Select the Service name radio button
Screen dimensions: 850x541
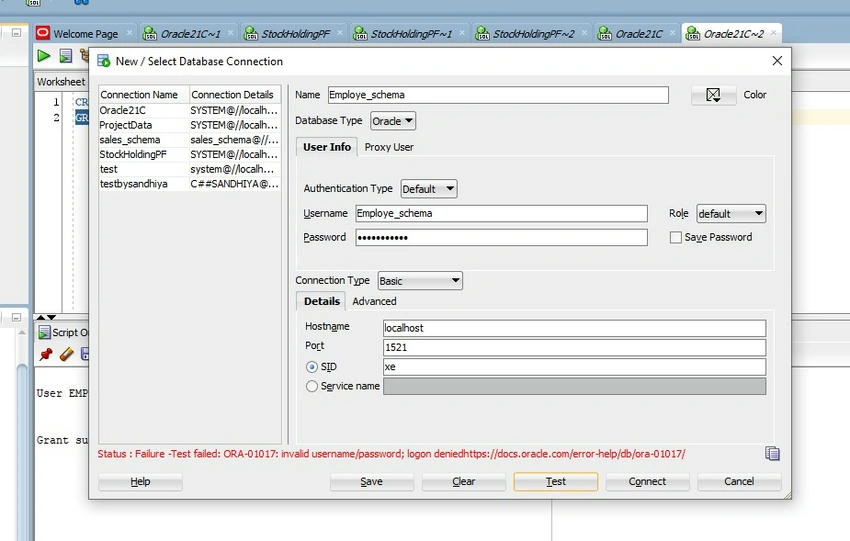click(x=312, y=387)
